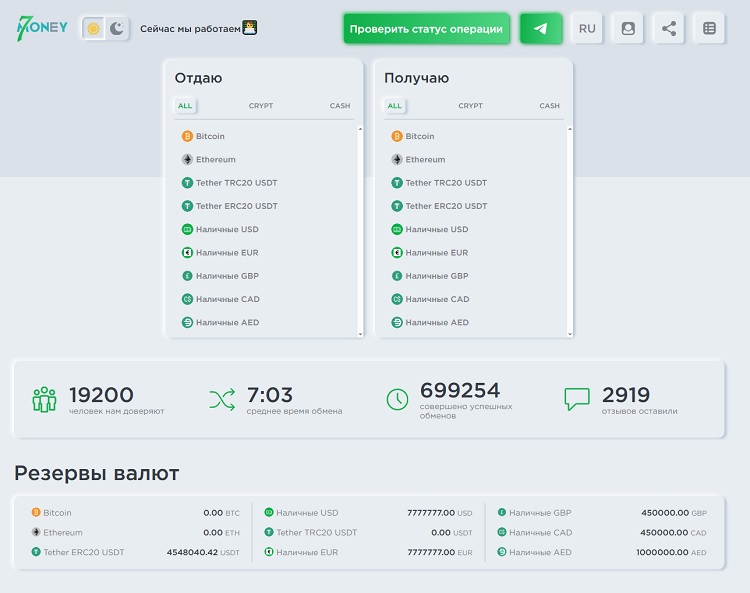This screenshot has width=750, height=593.
Task: Open the list menu icon in header
Action: coord(709,29)
